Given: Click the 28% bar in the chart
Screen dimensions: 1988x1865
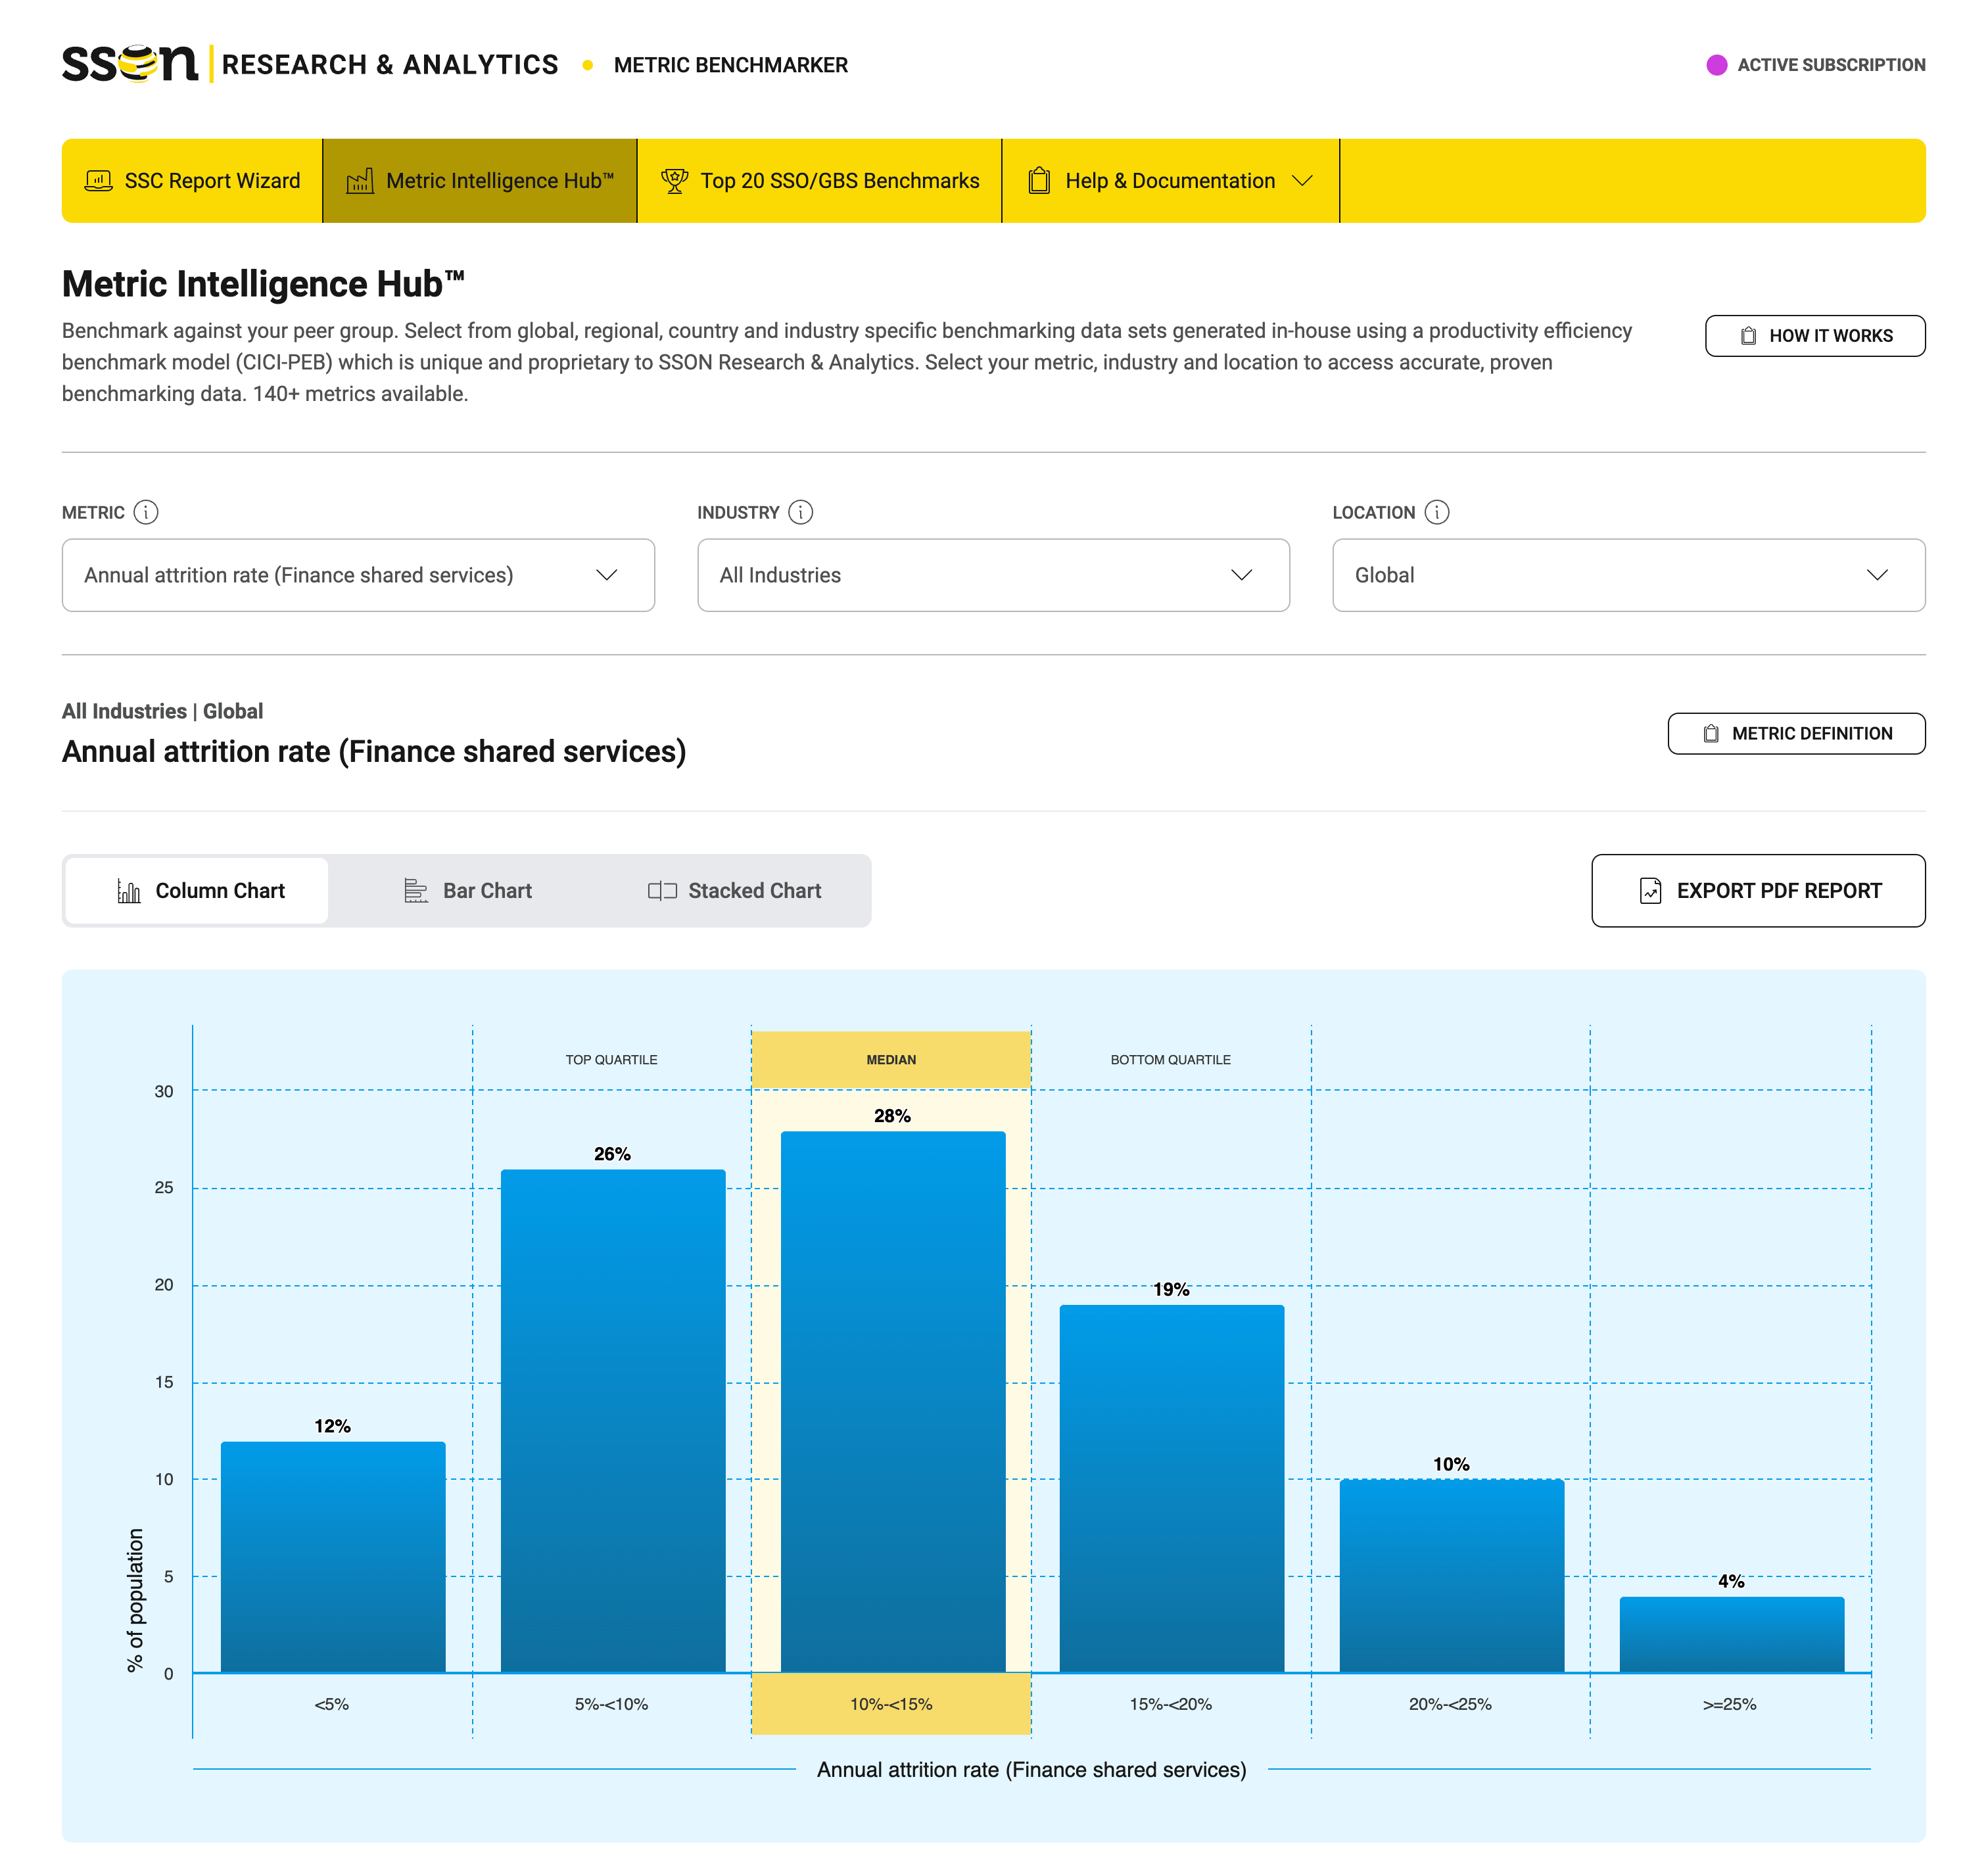Looking at the screenshot, I should pos(892,1400).
